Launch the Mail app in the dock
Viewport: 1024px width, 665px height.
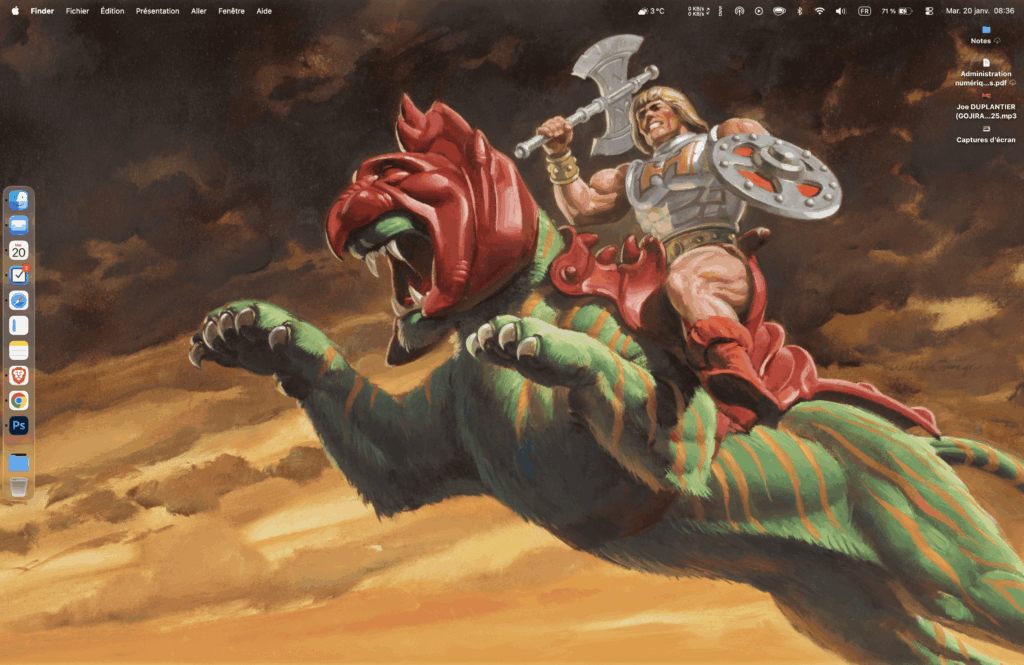click(x=19, y=226)
